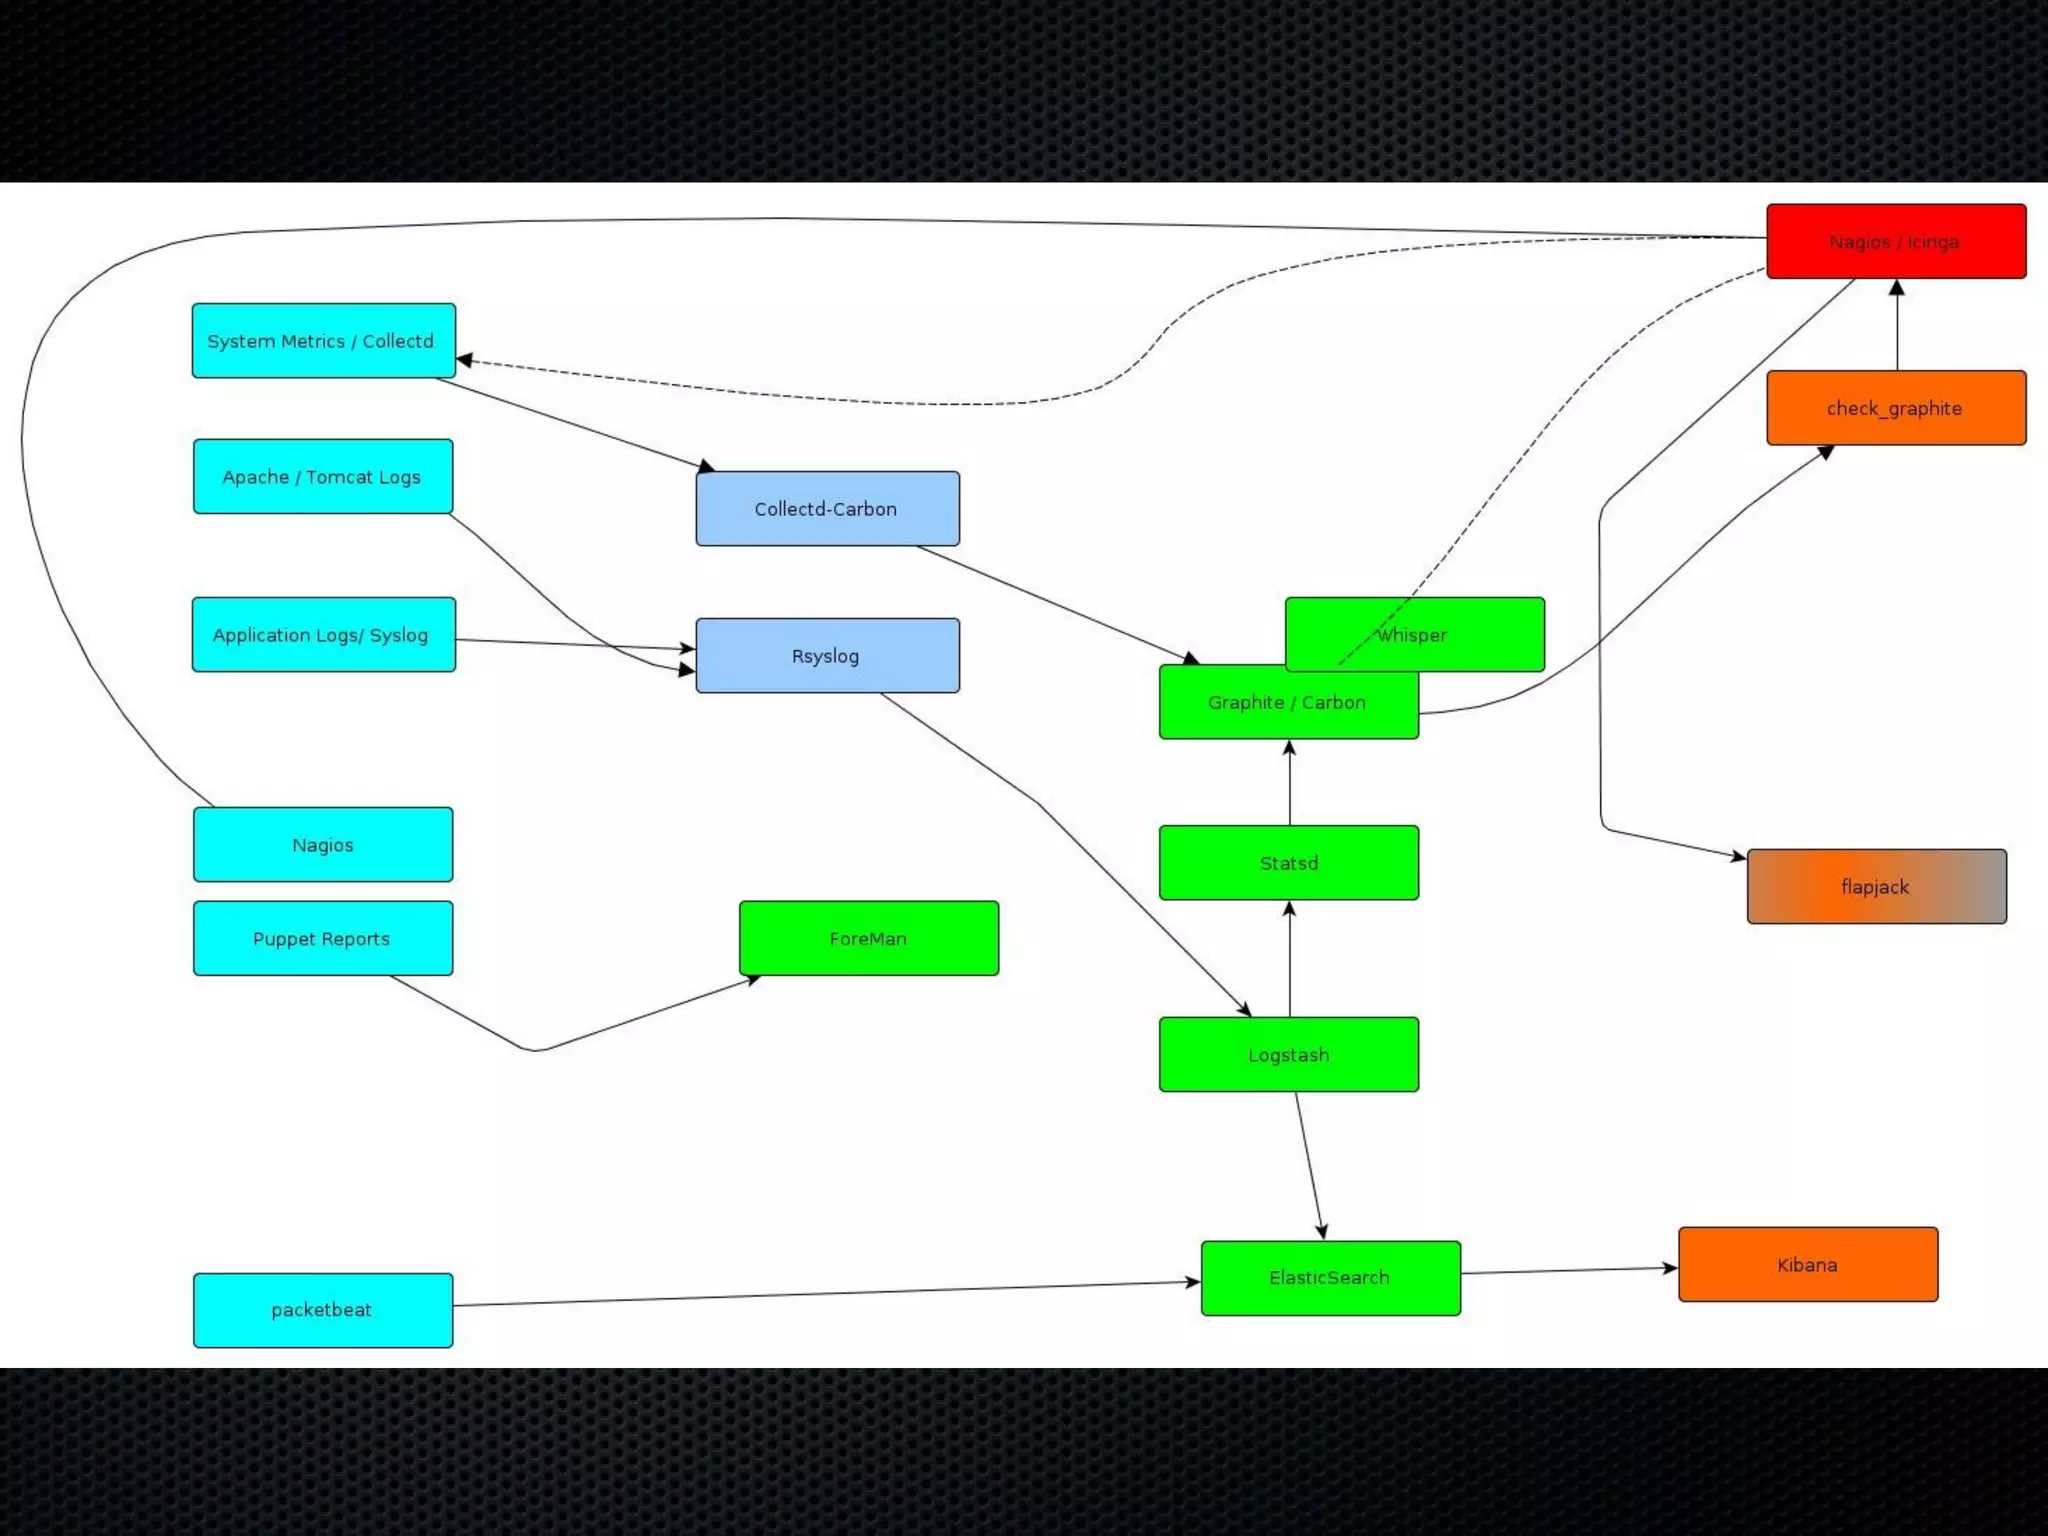2048x1536 pixels.
Task: Click the red Nagios / Icinga box
Action: [x=1896, y=241]
